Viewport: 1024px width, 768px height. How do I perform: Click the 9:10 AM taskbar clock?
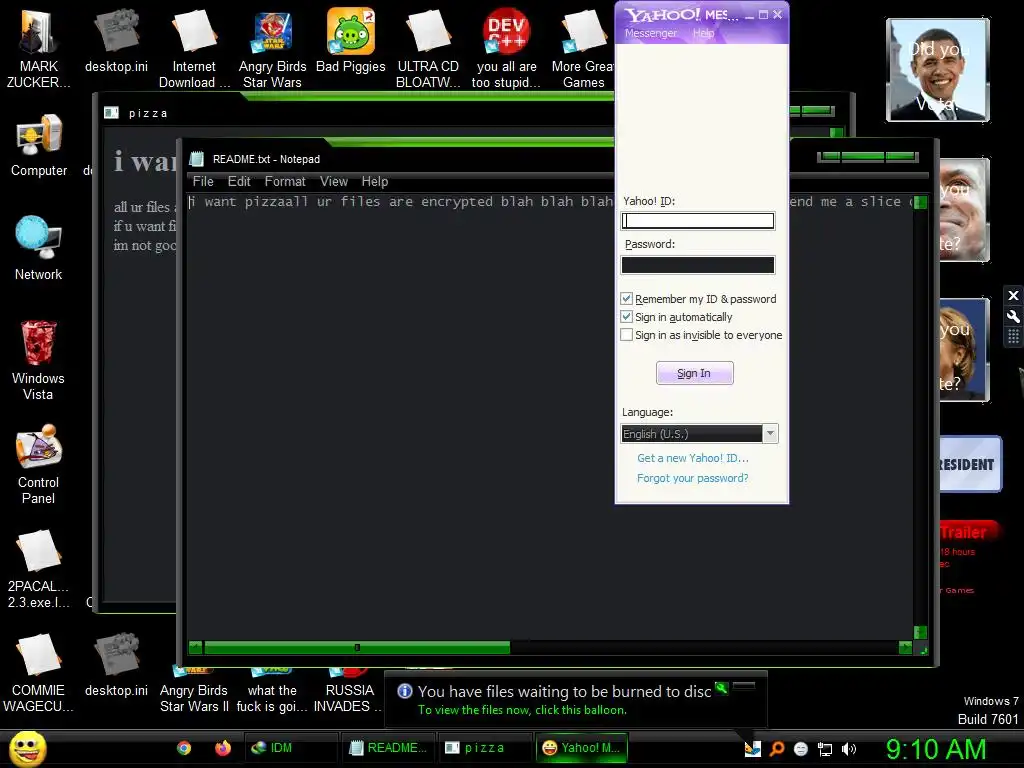[936, 749]
